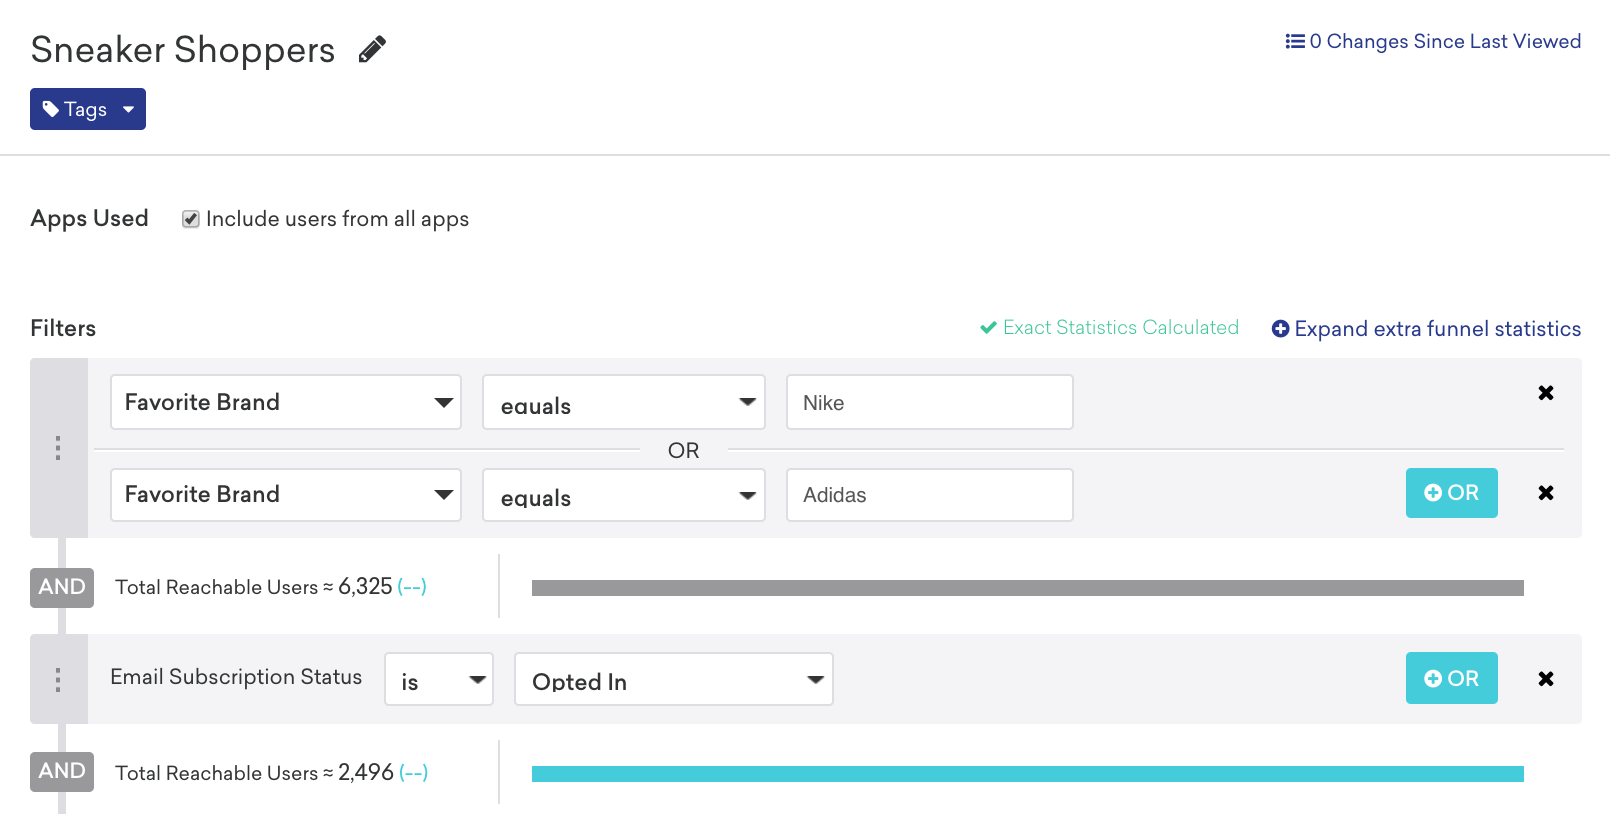Click AND badge beside 6,325 reachable users

[62, 587]
